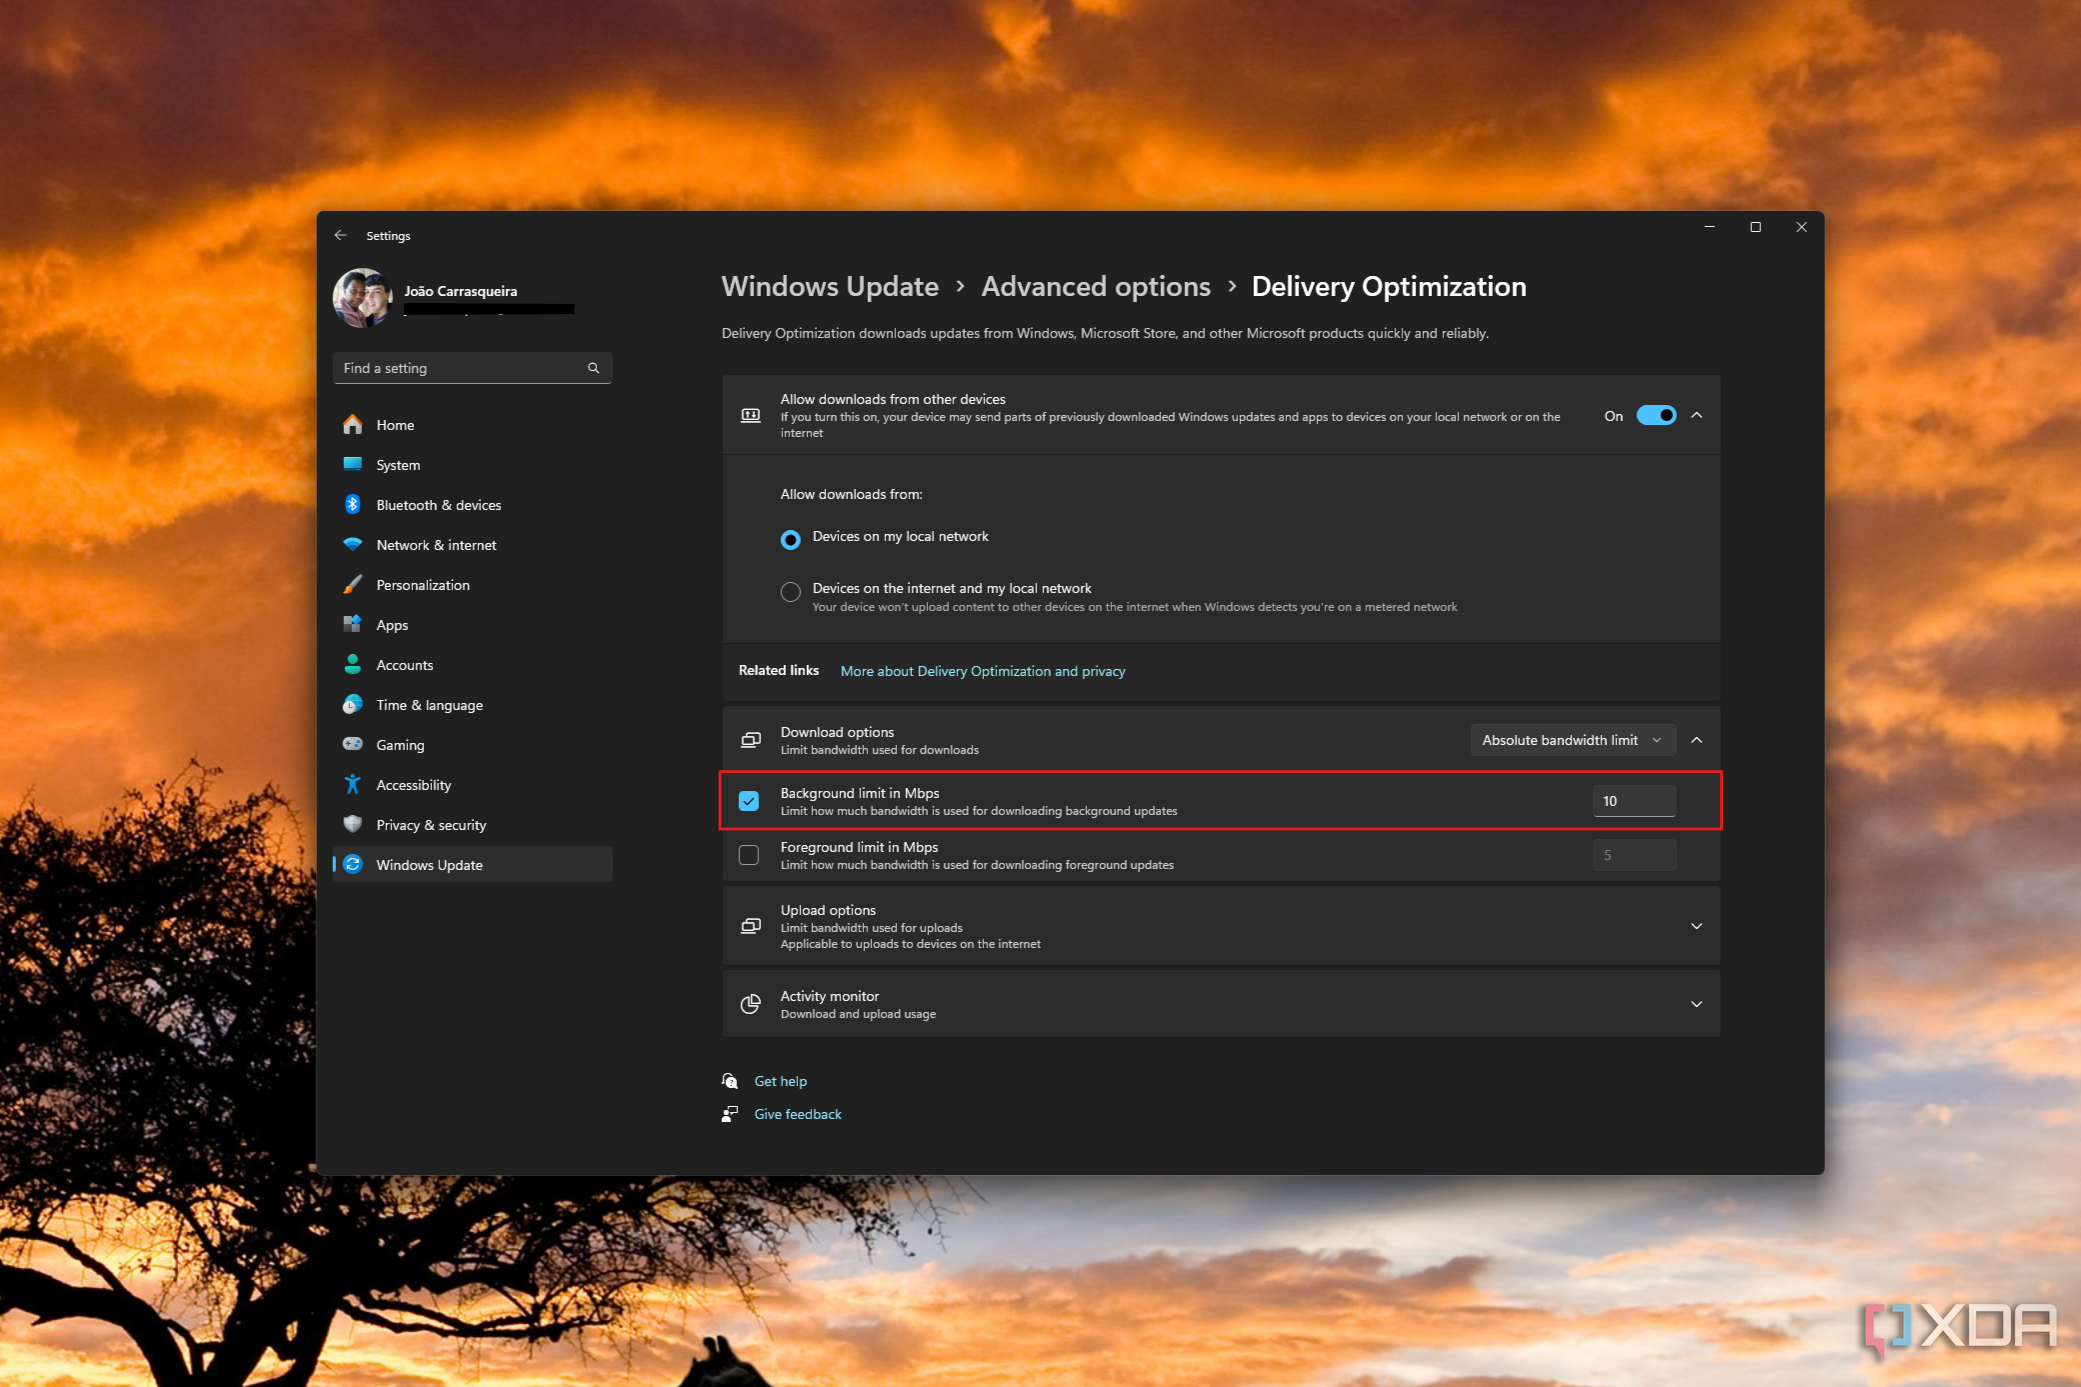Enable Foreground limit in Mbps checkbox

[747, 854]
